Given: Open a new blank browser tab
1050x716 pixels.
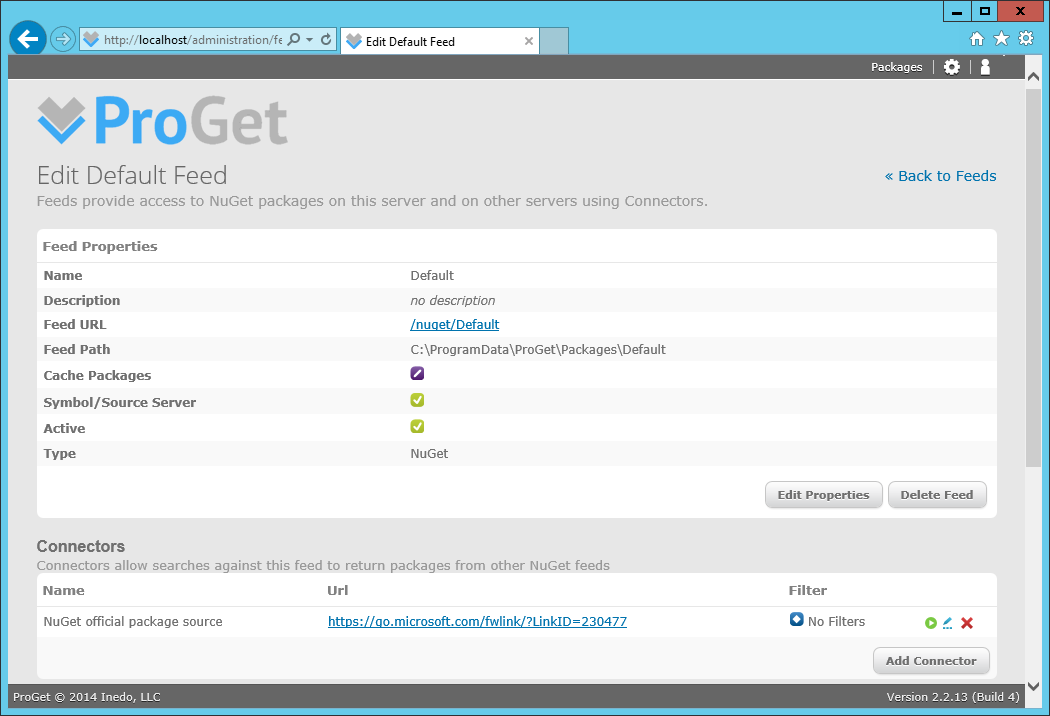Looking at the screenshot, I should tap(554, 41).
